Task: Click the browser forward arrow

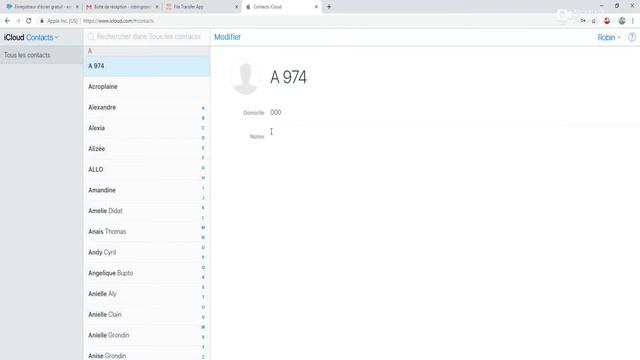Action: pos(18,21)
